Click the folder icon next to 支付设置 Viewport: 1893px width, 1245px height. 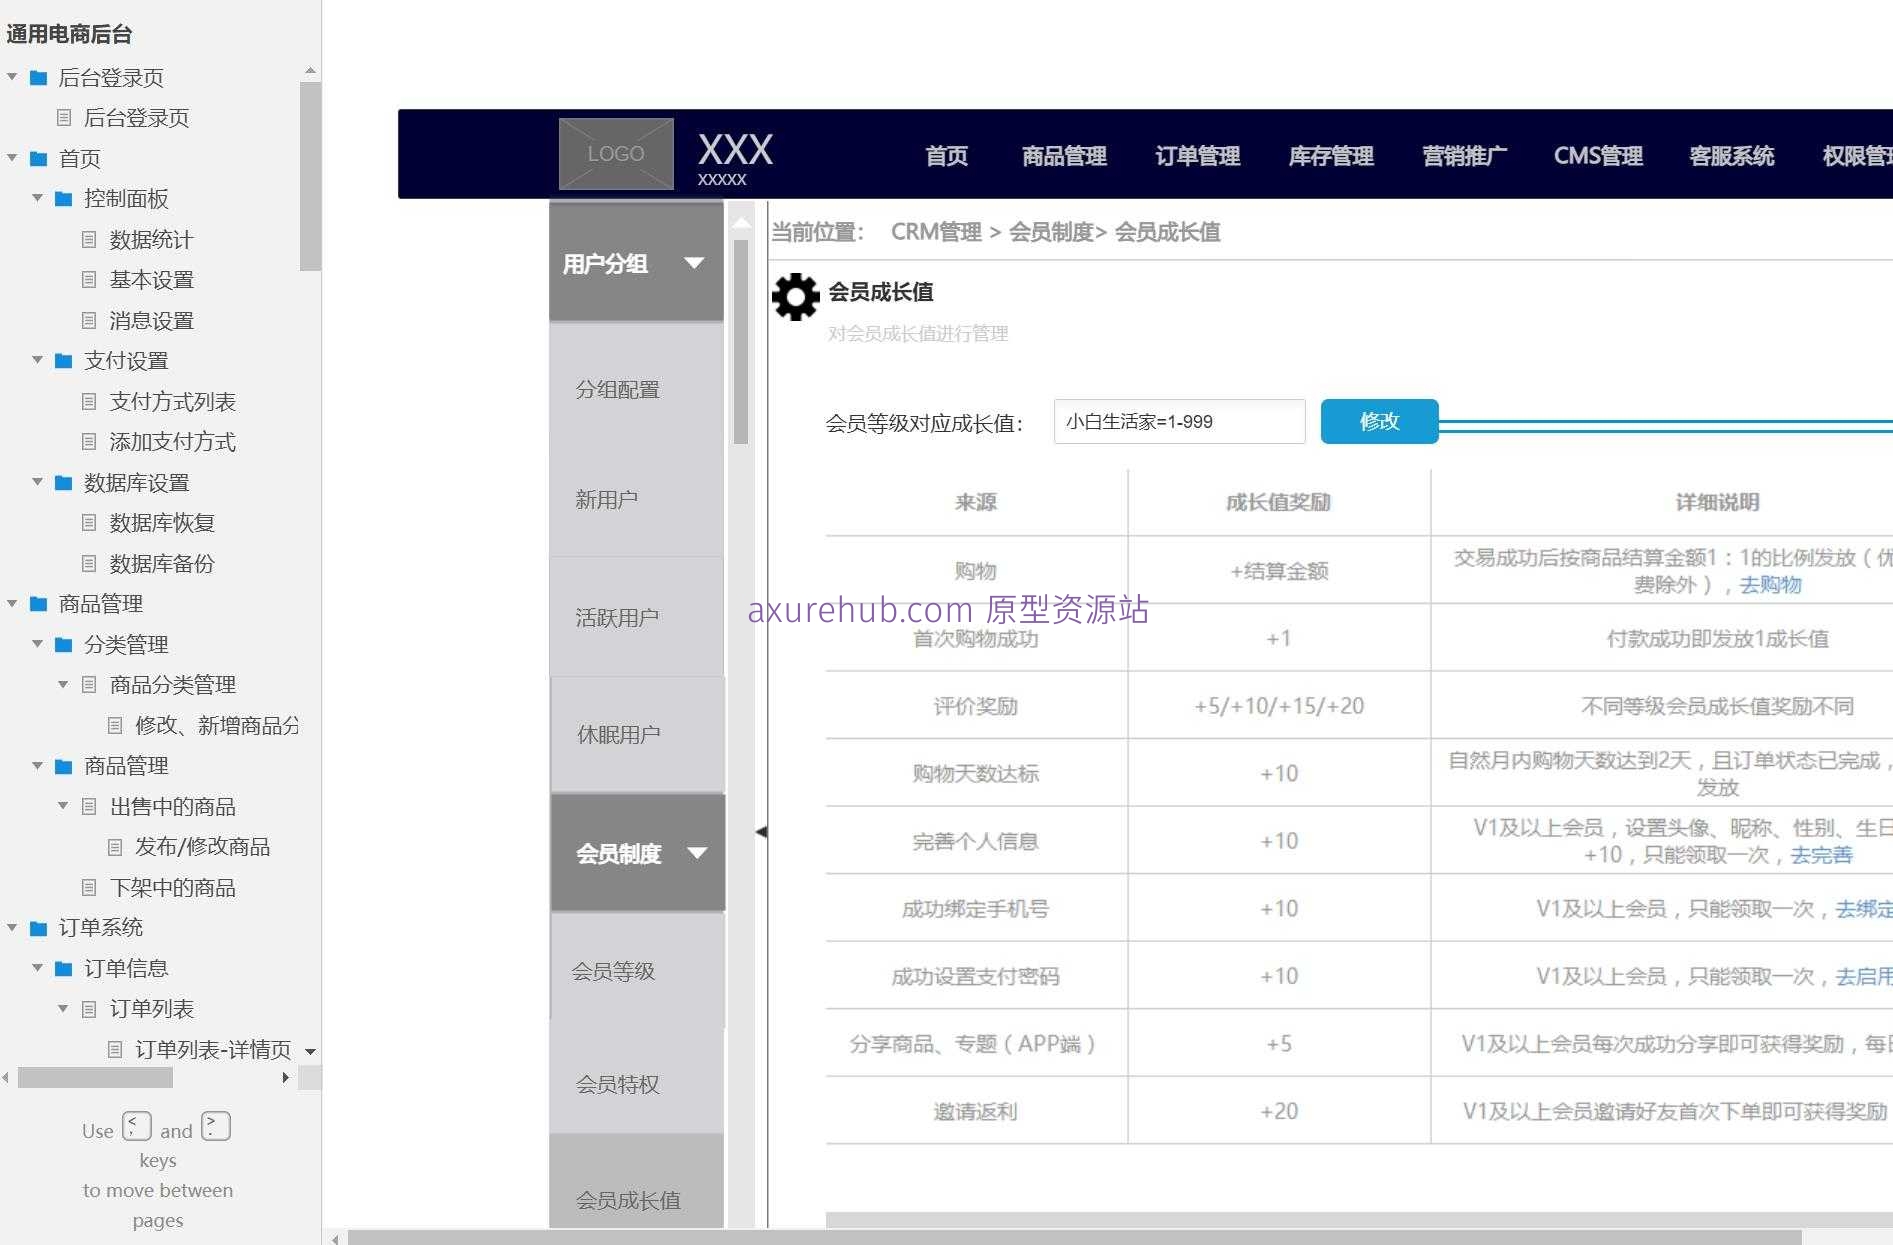(x=62, y=360)
